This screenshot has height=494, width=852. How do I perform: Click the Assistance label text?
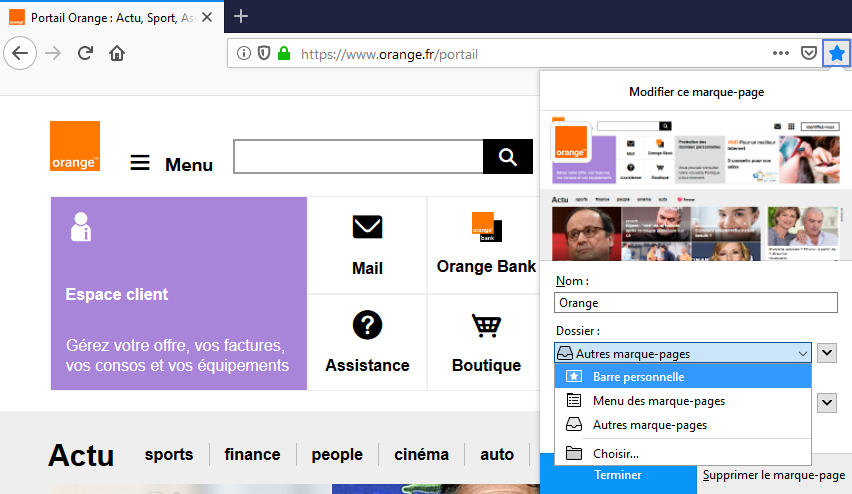pos(367,365)
